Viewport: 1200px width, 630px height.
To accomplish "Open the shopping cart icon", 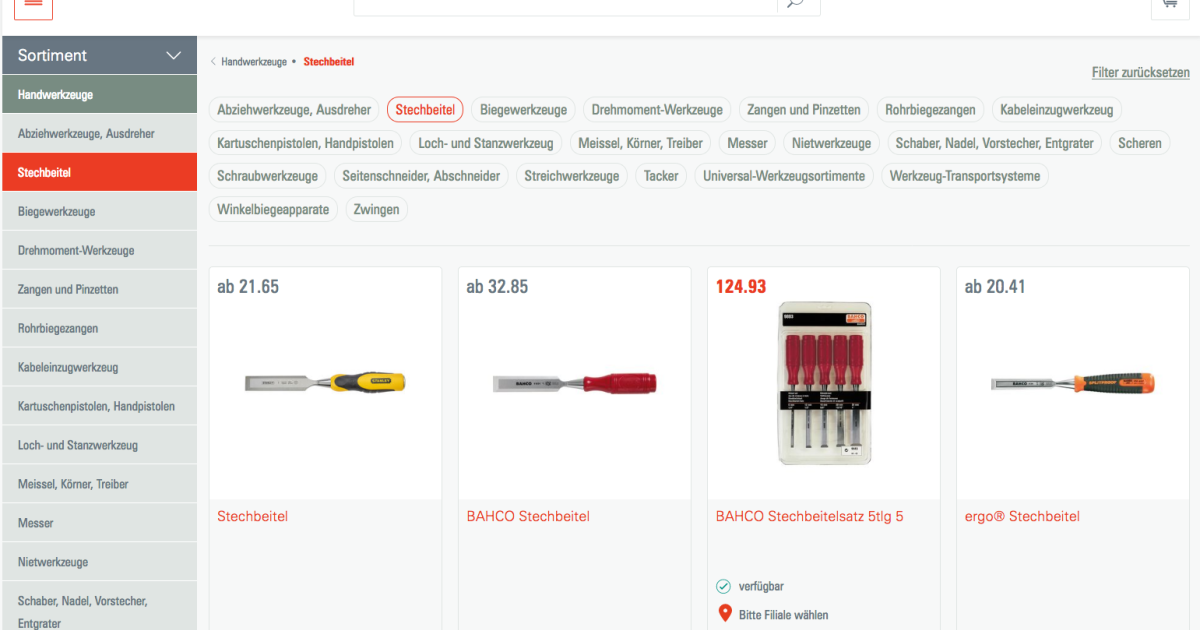I will tap(1169, 5).
